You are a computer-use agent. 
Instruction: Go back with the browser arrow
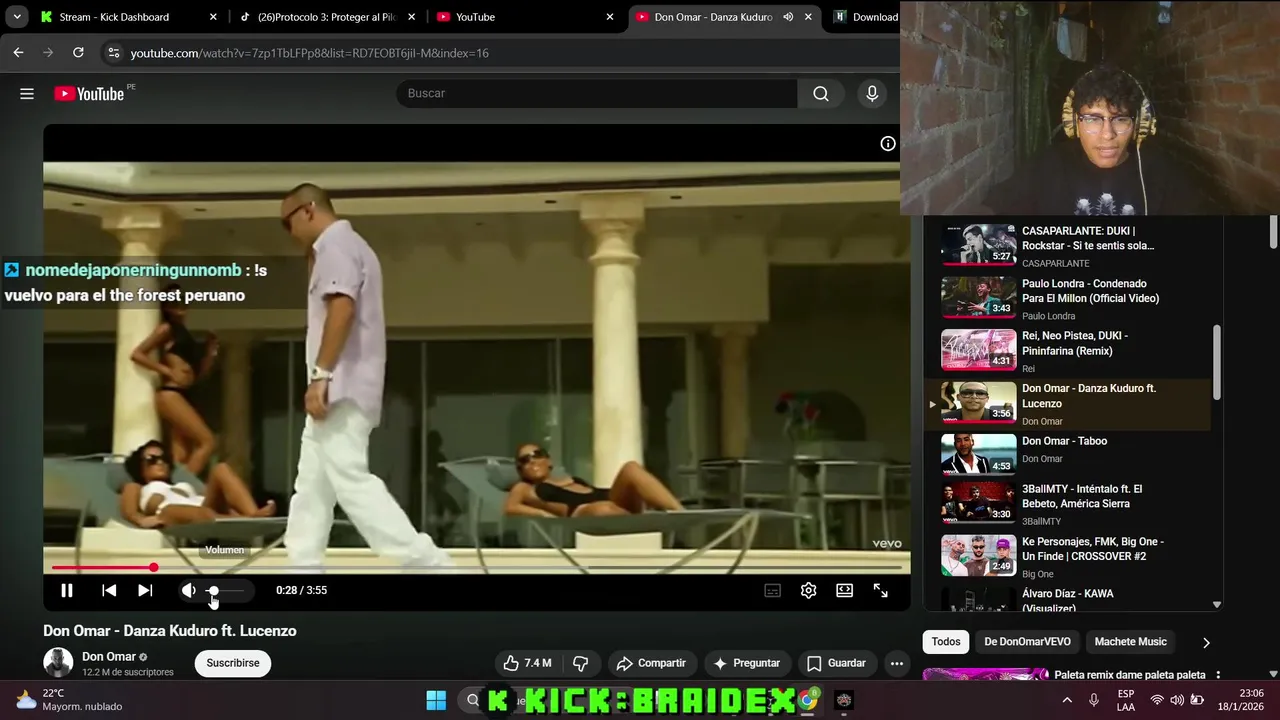[x=18, y=53]
